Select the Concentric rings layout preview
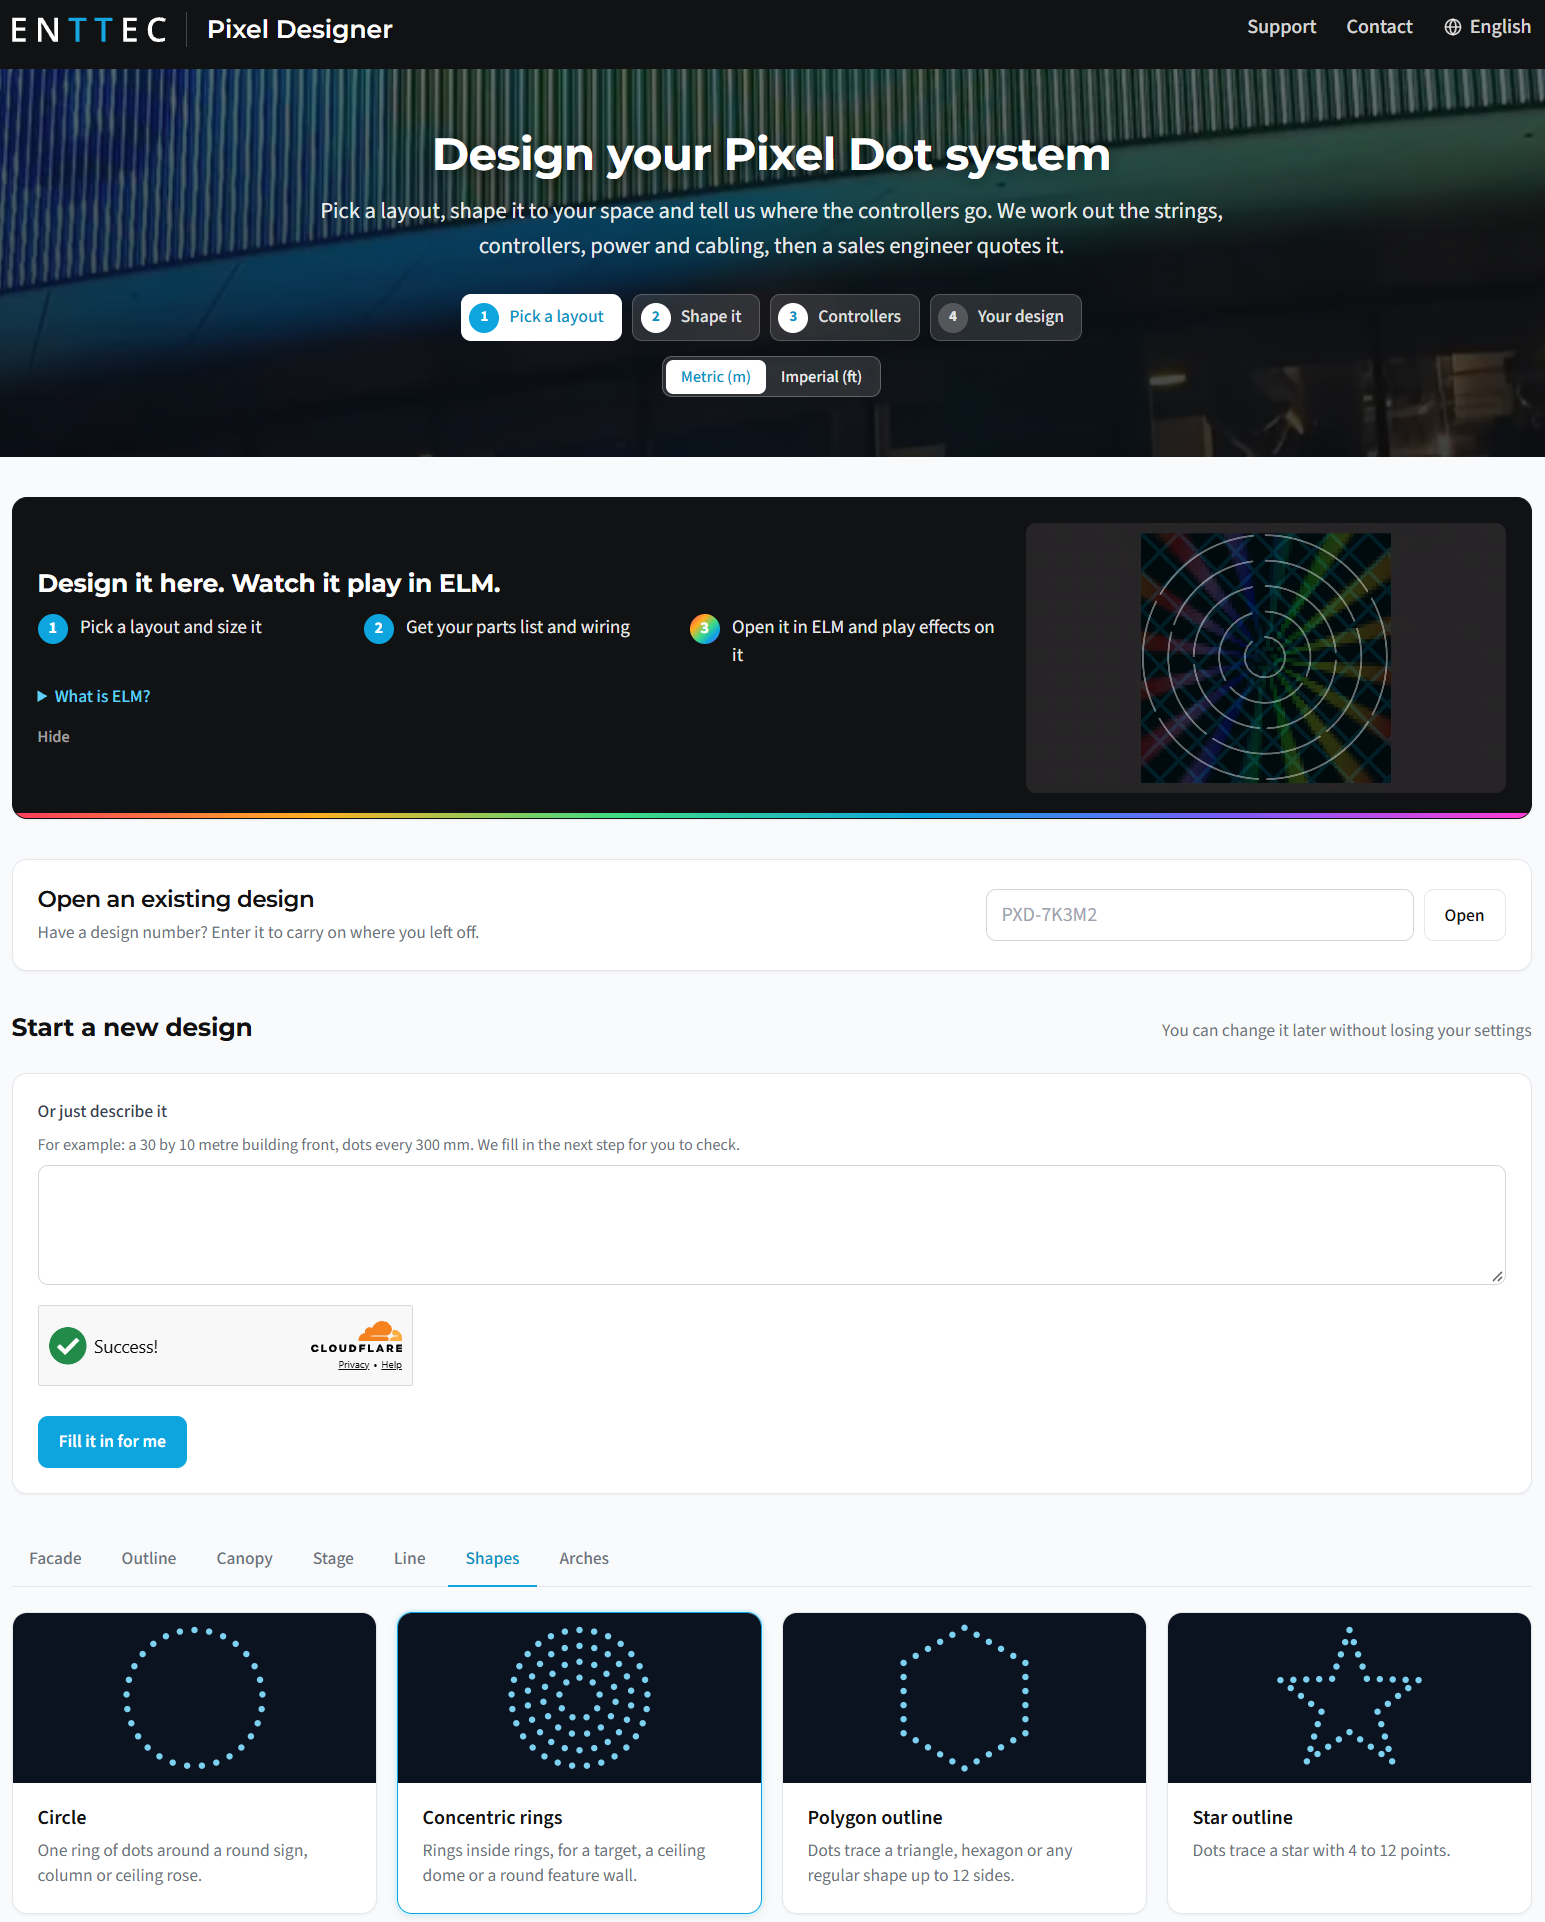The height and width of the screenshot is (1922, 1545). click(579, 1697)
